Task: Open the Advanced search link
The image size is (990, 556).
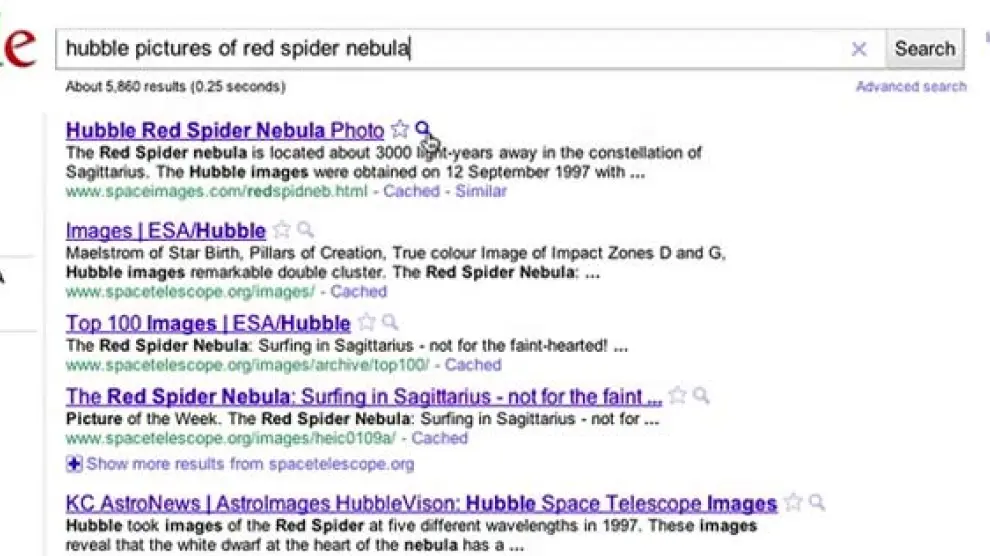Action: [x=911, y=87]
